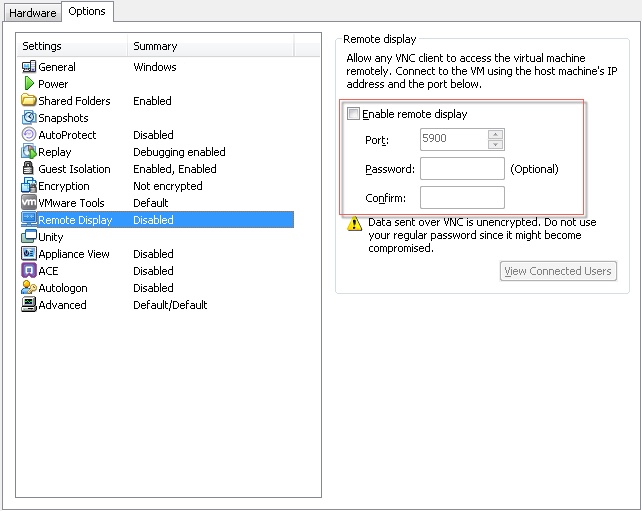Screen dimensions: 642x511
Task: Switch to the Hardware tab
Action: click(33, 13)
